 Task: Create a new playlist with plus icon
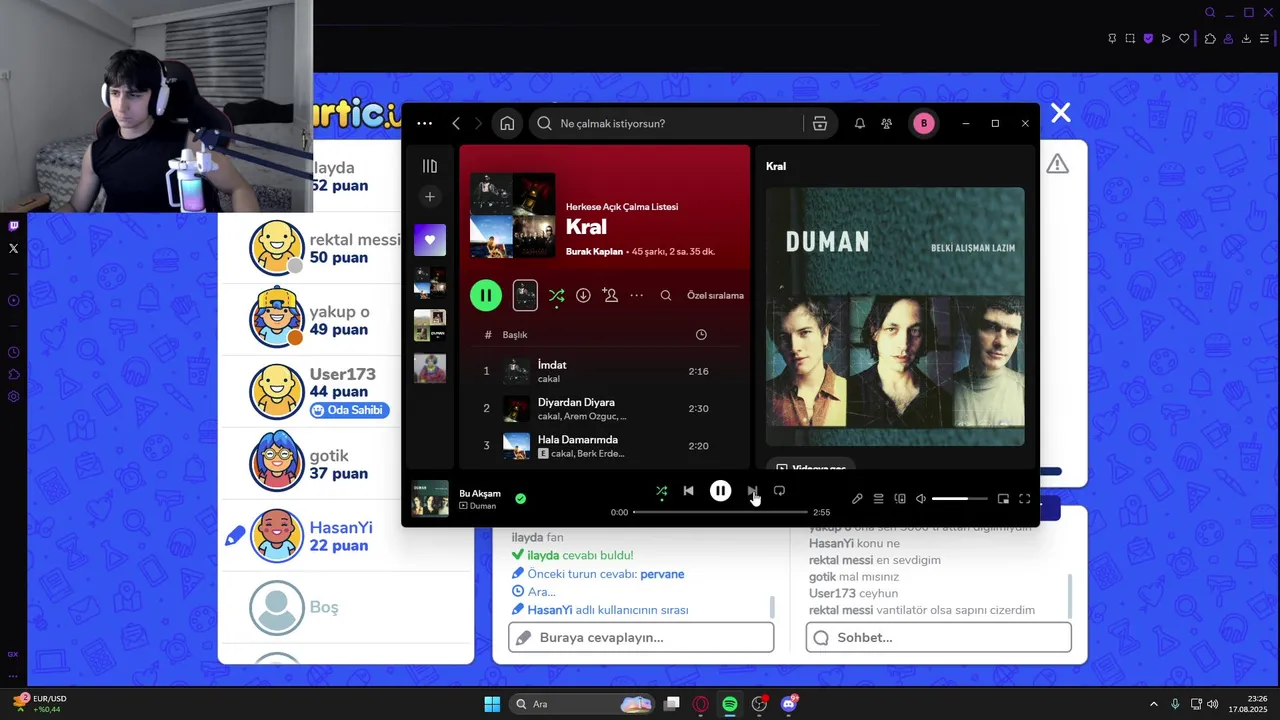coord(430,197)
